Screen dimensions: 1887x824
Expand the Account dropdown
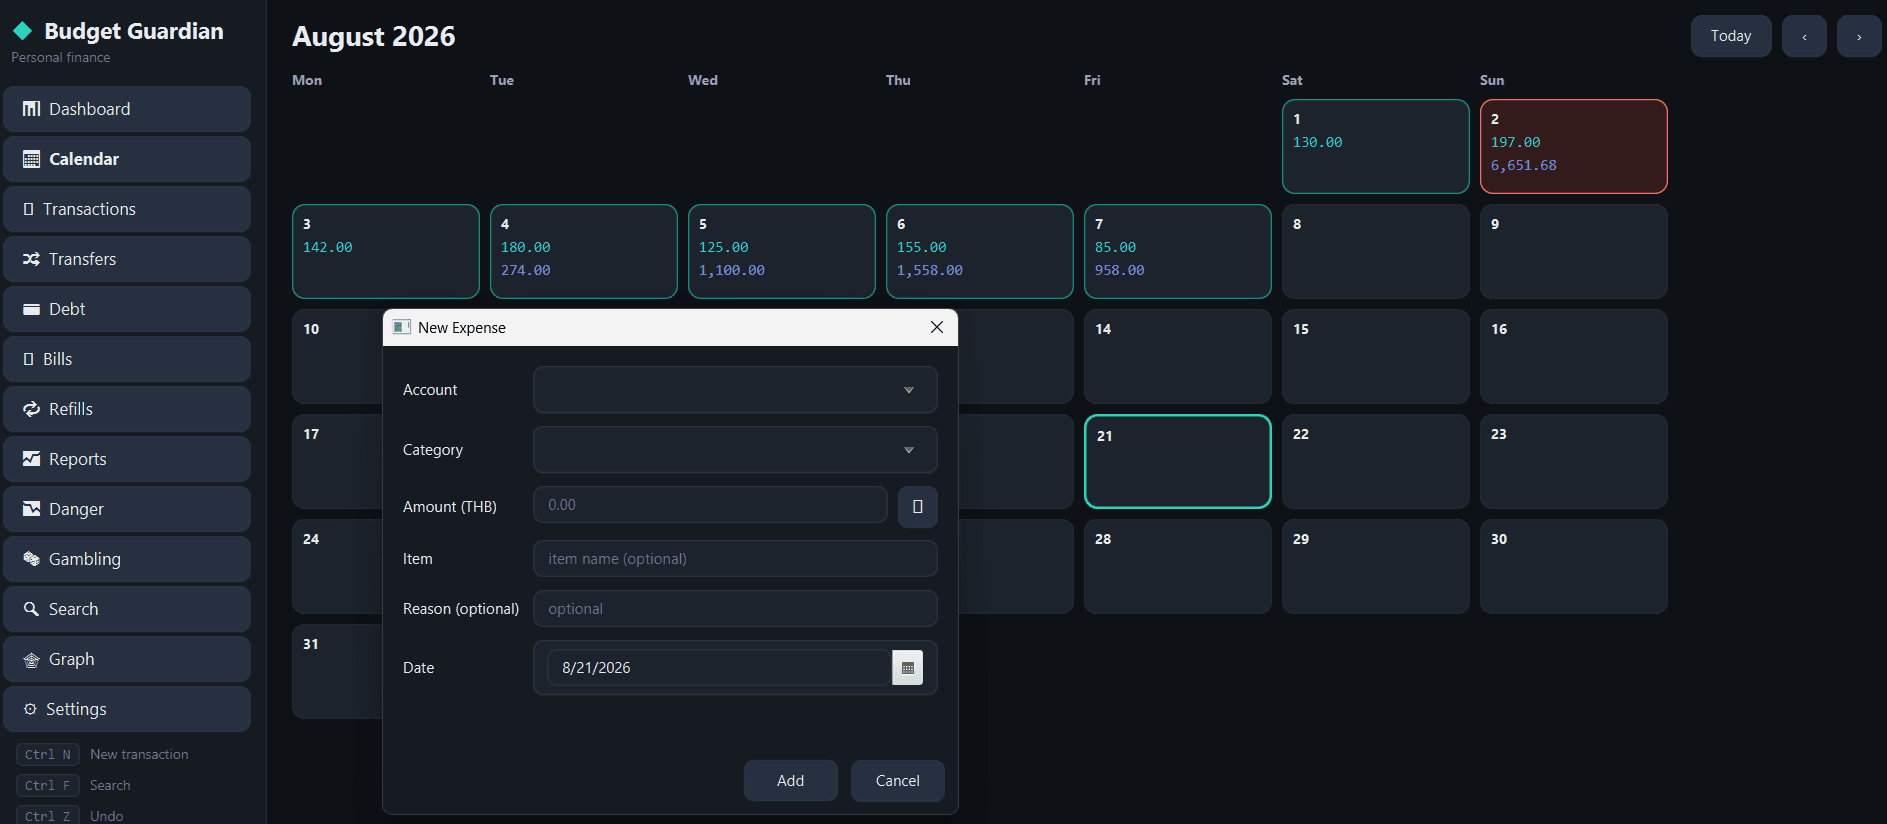pyautogui.click(x=735, y=390)
